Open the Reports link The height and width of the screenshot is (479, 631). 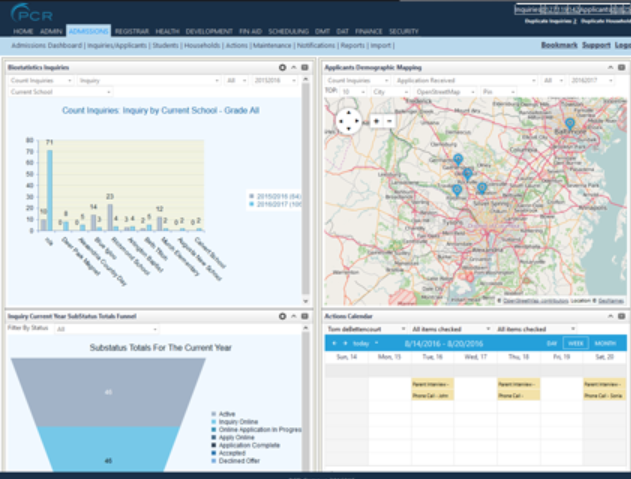point(353,45)
